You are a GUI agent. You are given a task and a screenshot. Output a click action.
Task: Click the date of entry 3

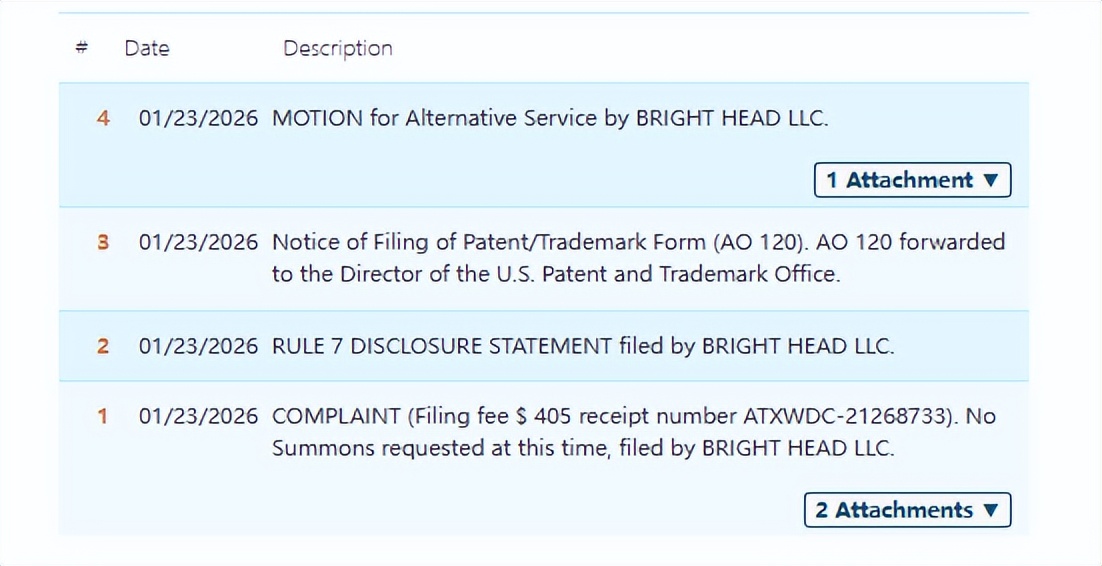[198, 242]
